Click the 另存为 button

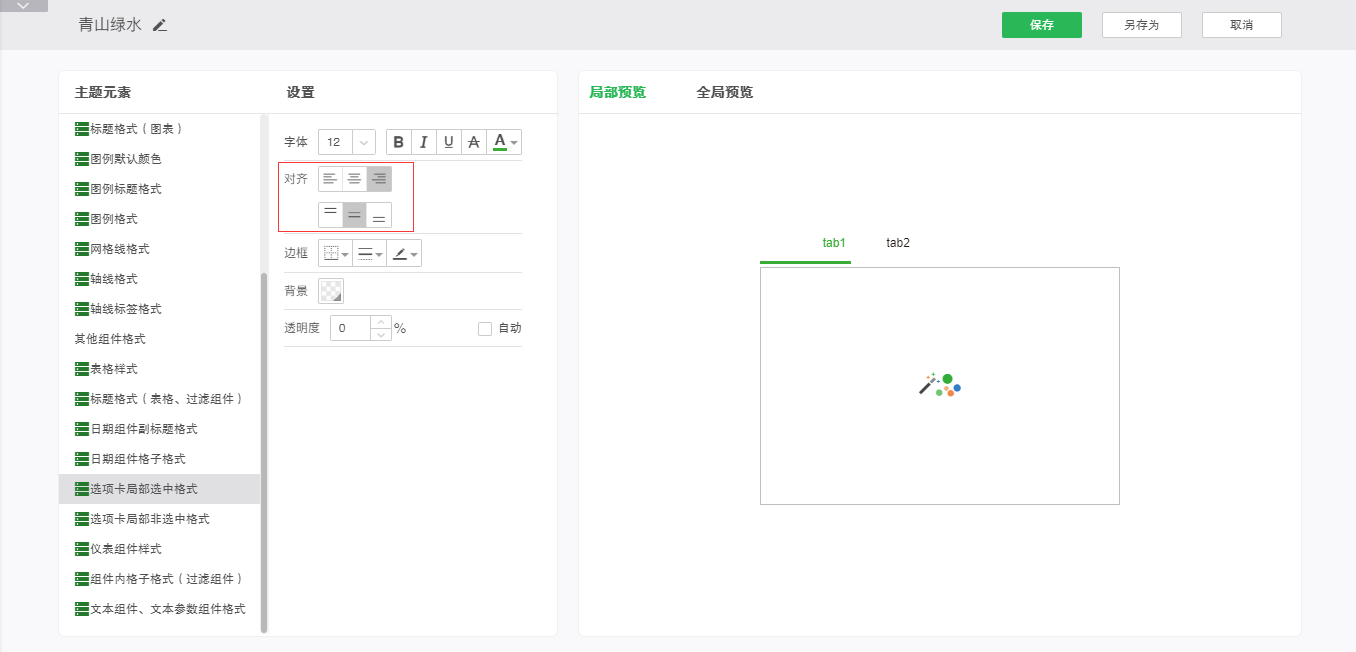coord(1141,25)
